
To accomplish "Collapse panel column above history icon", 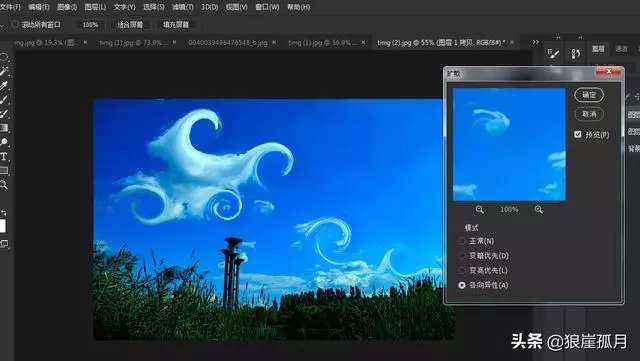I will [580, 38].
